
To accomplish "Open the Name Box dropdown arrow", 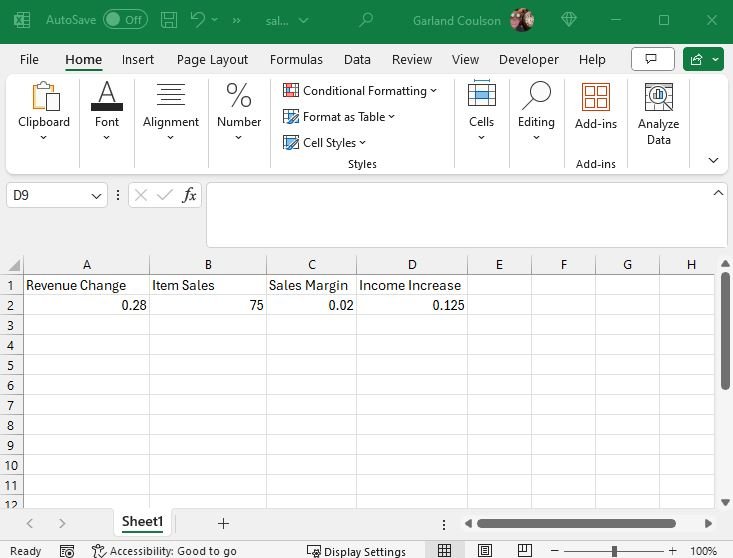I will tap(97, 196).
